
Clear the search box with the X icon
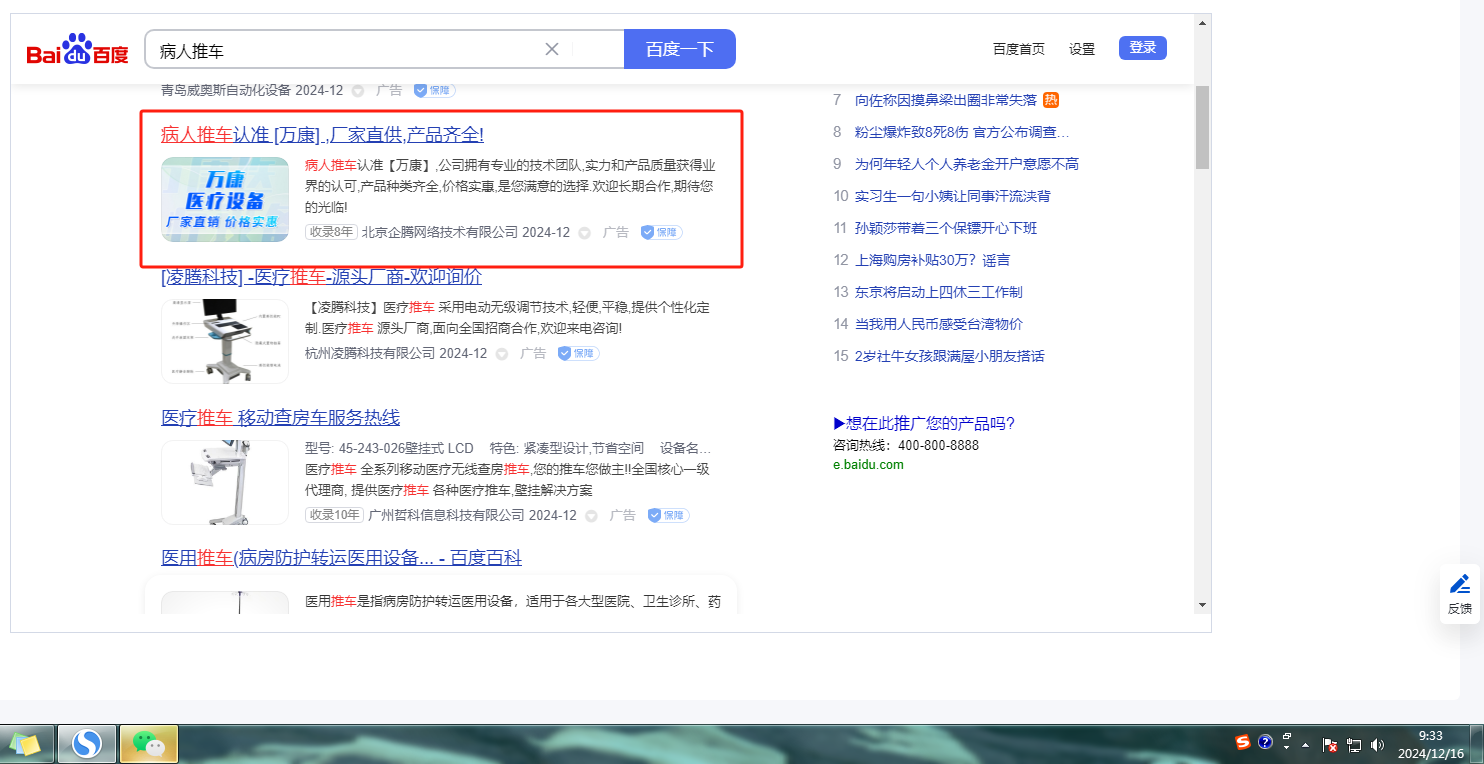(x=551, y=49)
